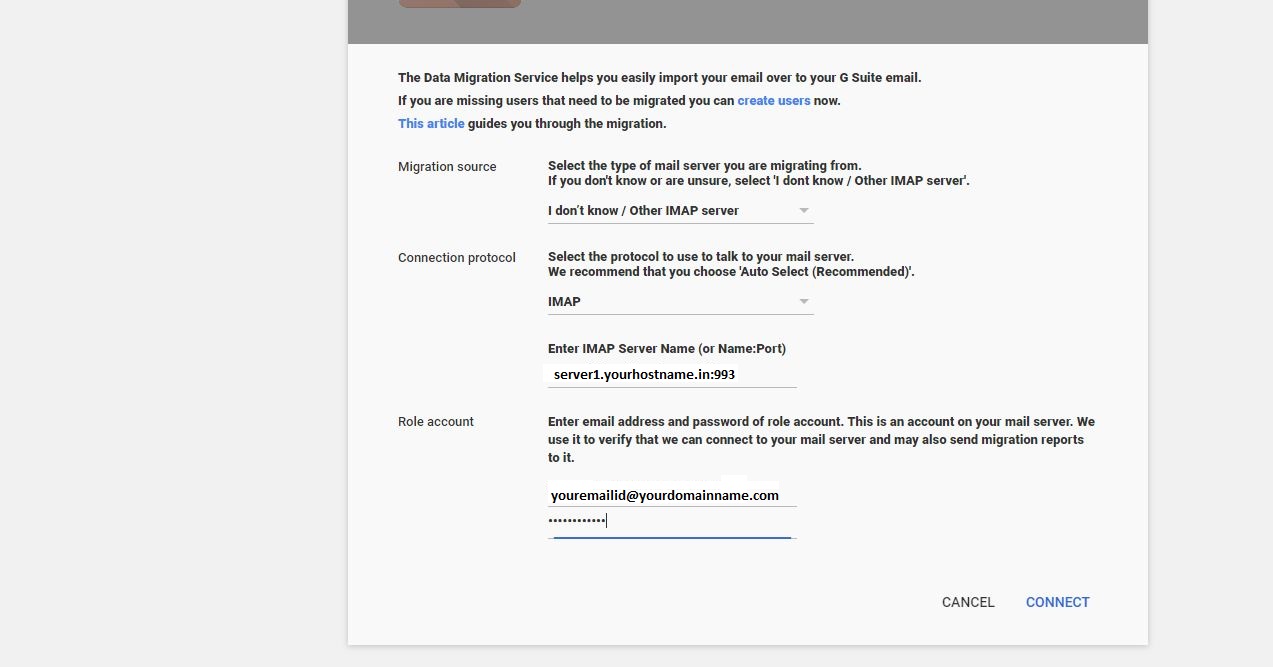This screenshot has height=667, width=1273.
Task: Click the 'Select the type of mail server' text
Action: (704, 166)
